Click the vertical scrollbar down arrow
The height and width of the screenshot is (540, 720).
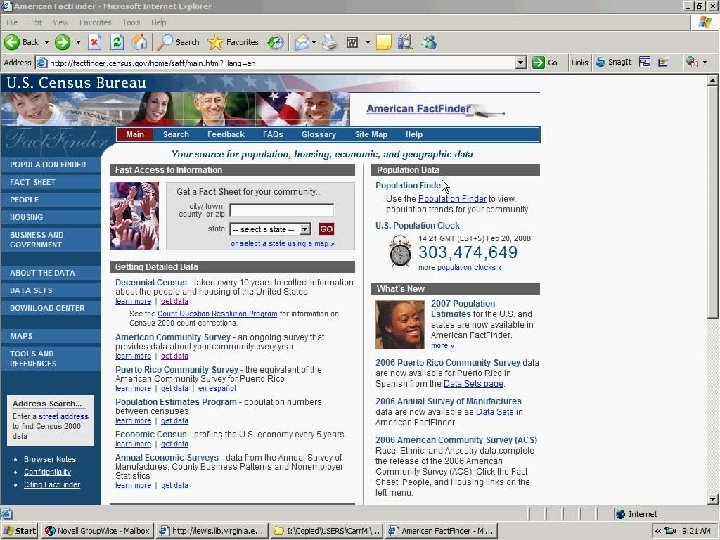pyautogui.click(x=712, y=499)
